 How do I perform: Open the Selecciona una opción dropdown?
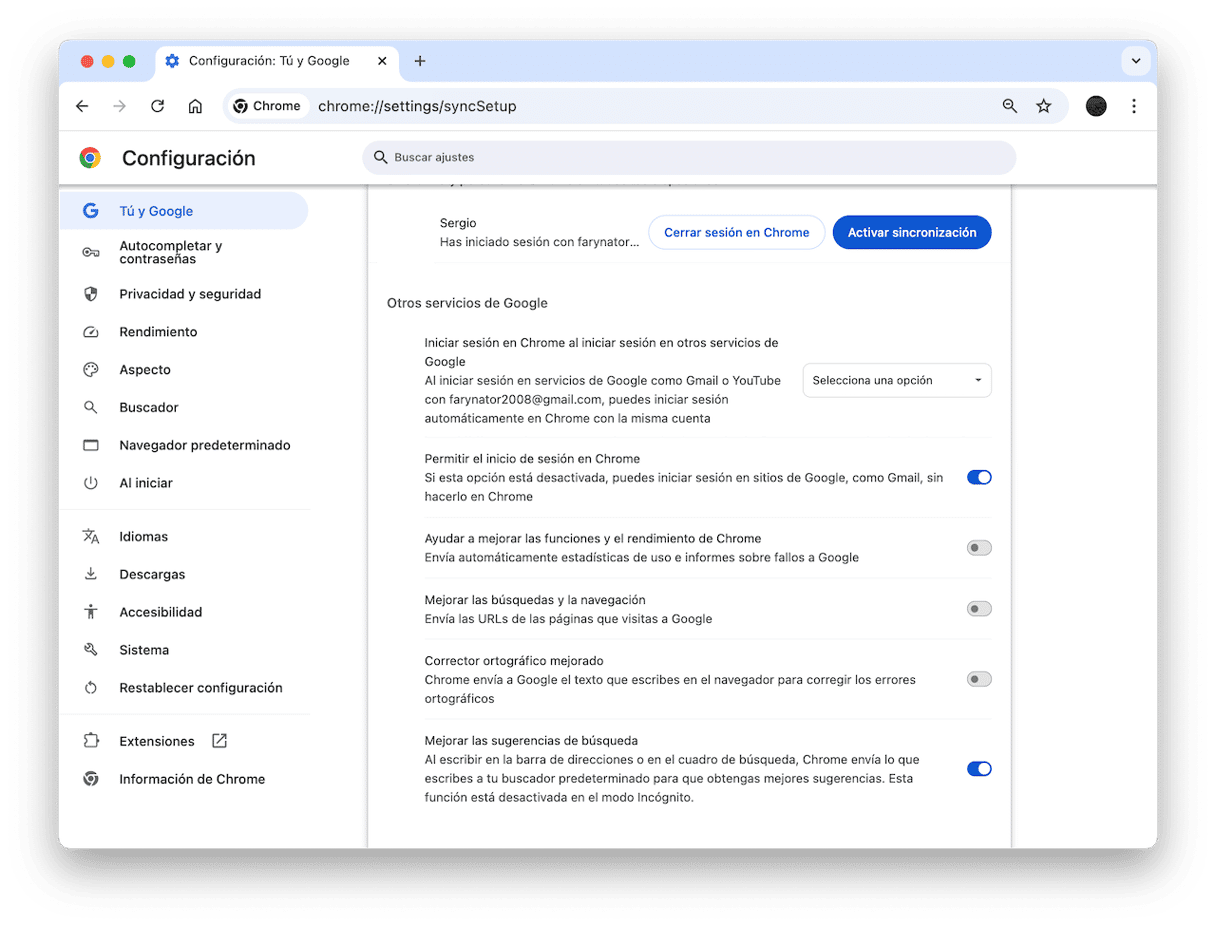coord(896,381)
